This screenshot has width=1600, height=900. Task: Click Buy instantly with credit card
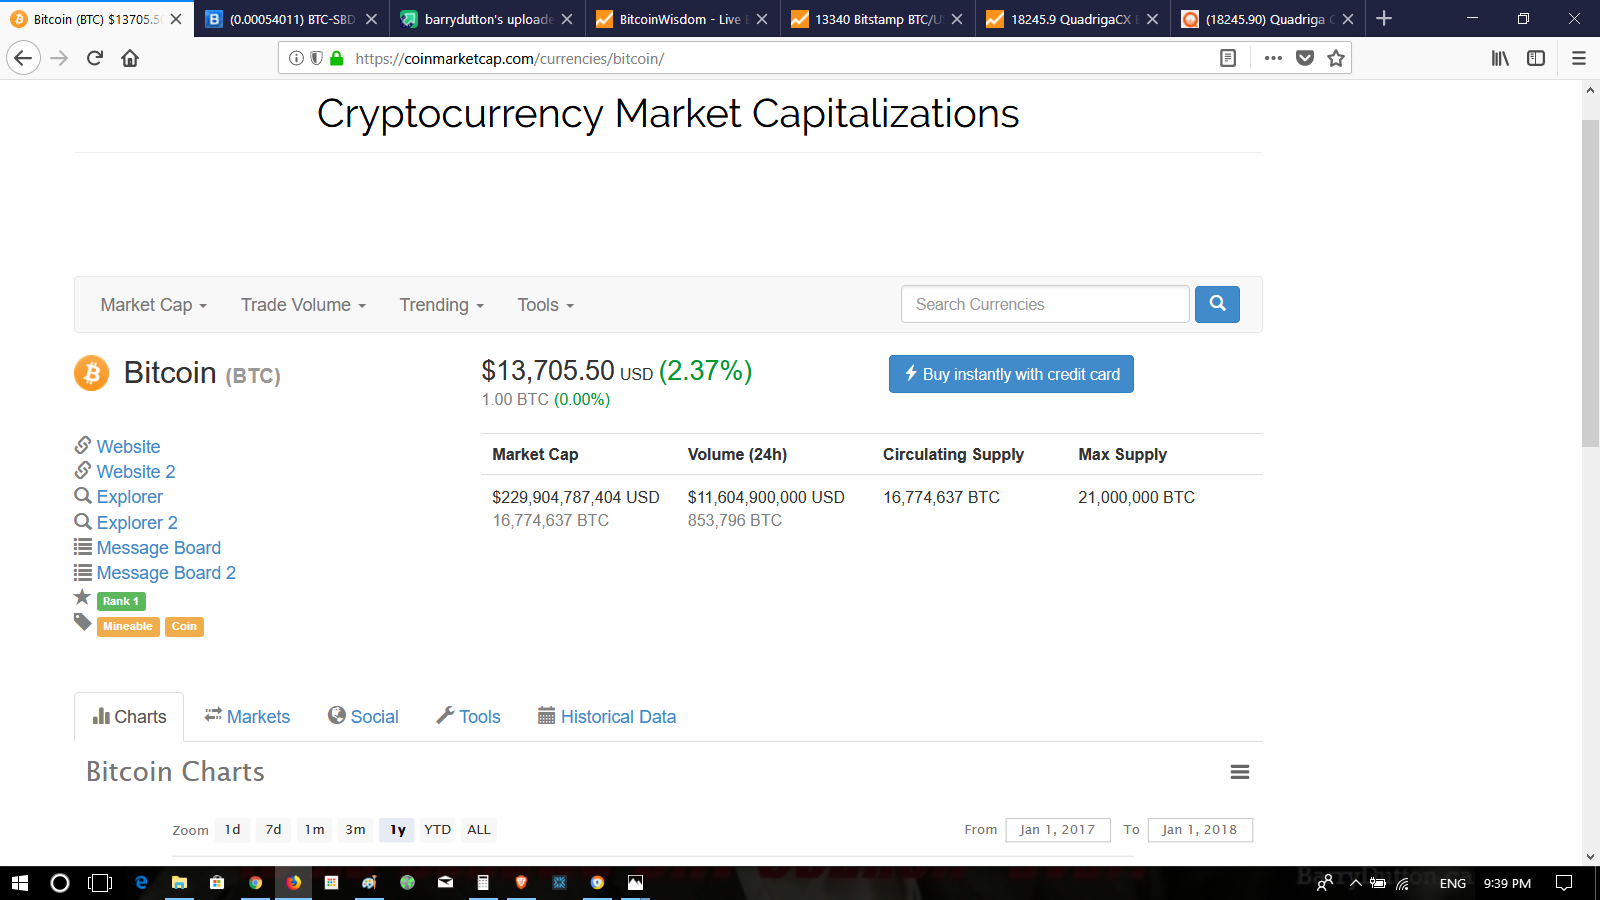point(1011,374)
